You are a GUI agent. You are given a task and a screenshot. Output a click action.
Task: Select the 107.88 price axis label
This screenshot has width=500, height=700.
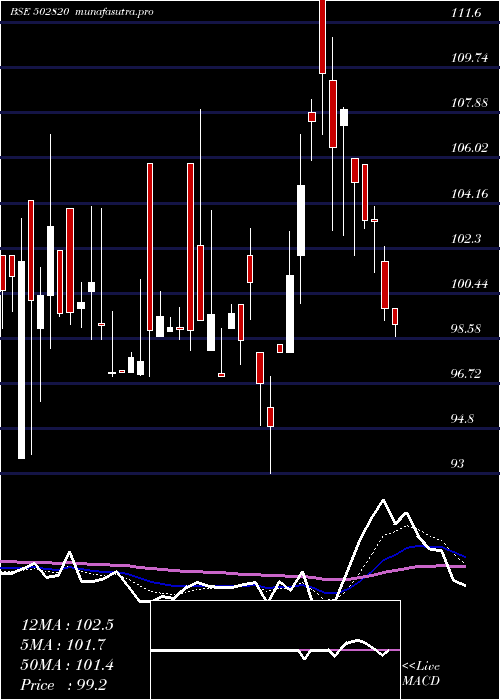coord(470,103)
